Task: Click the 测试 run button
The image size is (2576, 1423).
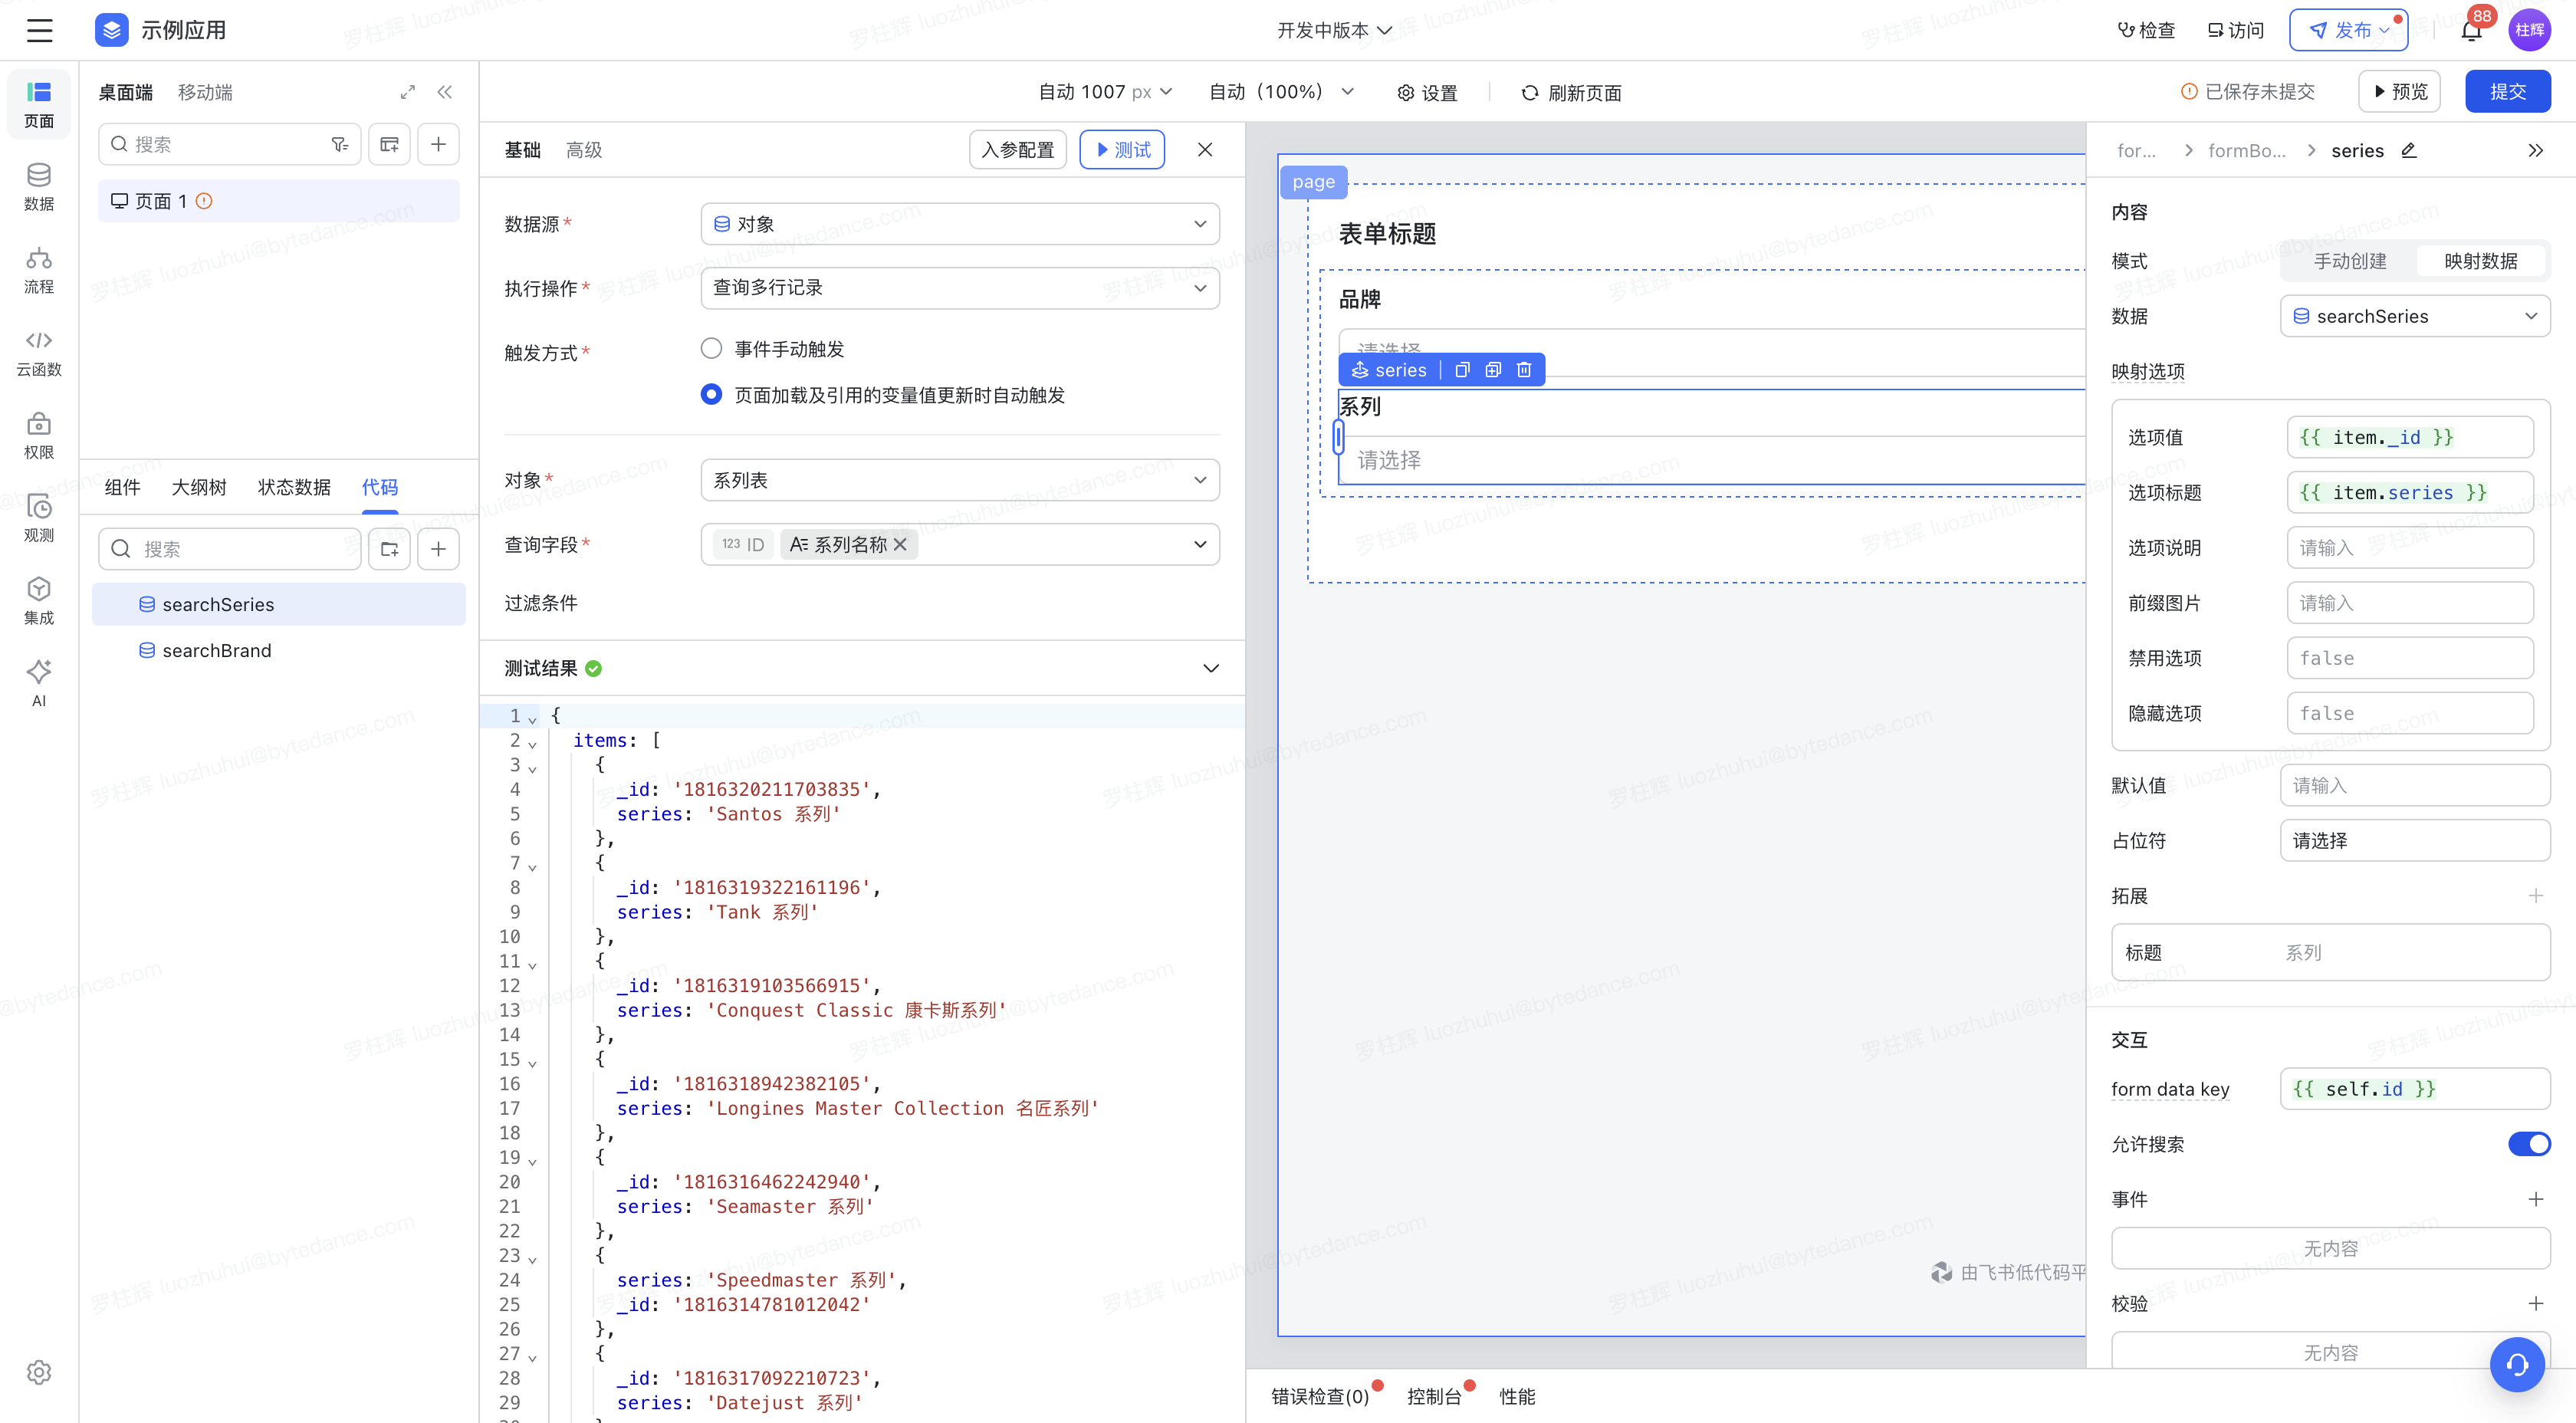Action: pyautogui.click(x=1122, y=149)
